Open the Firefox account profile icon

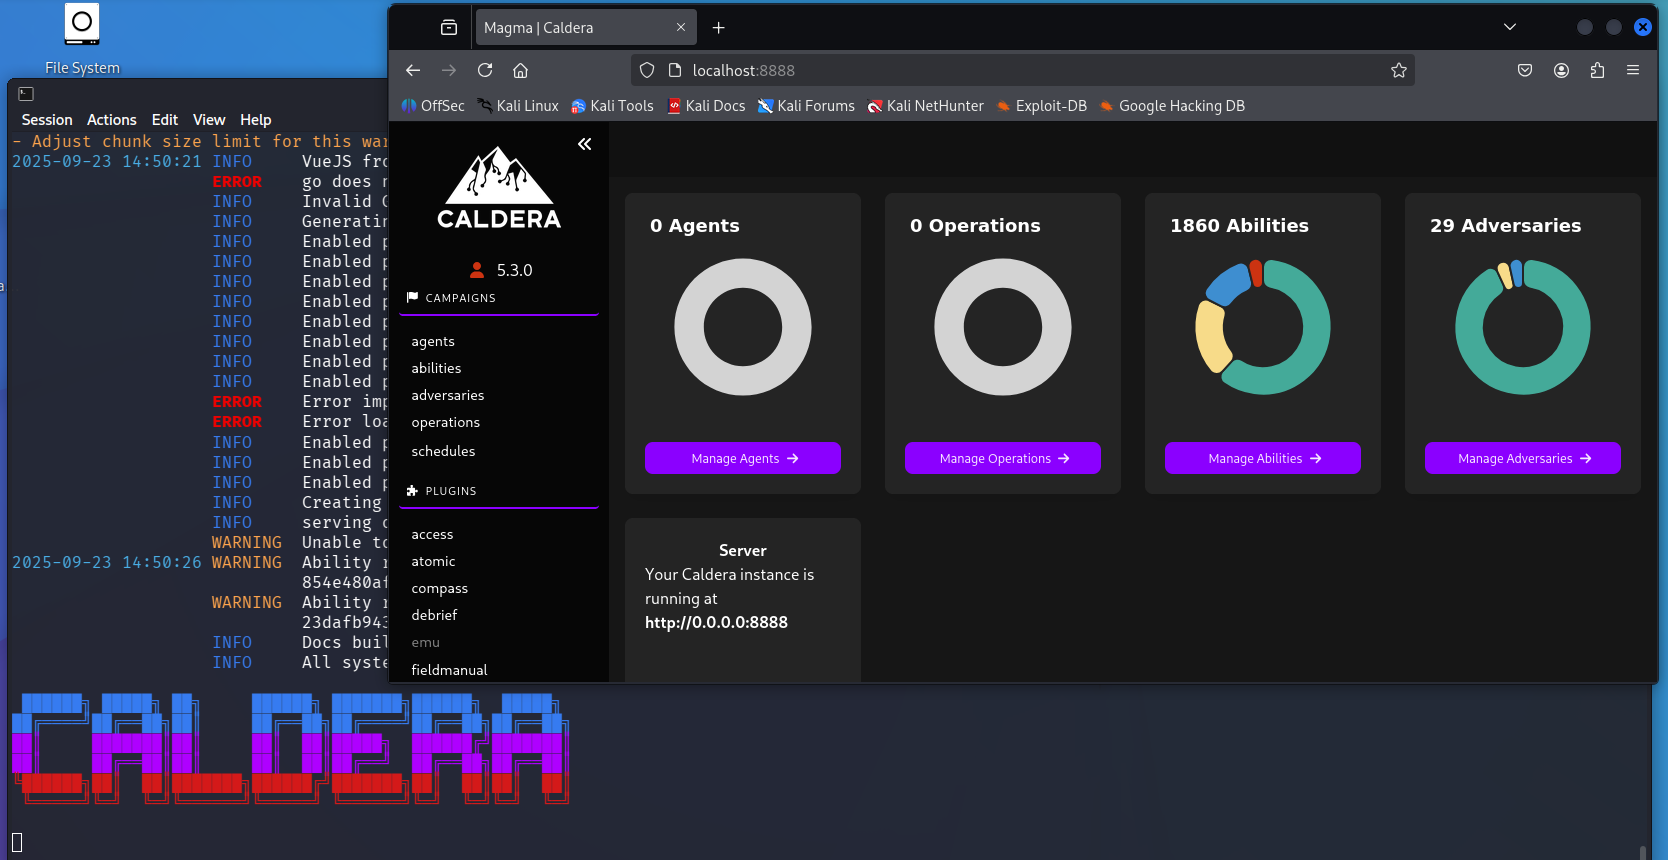click(x=1561, y=70)
